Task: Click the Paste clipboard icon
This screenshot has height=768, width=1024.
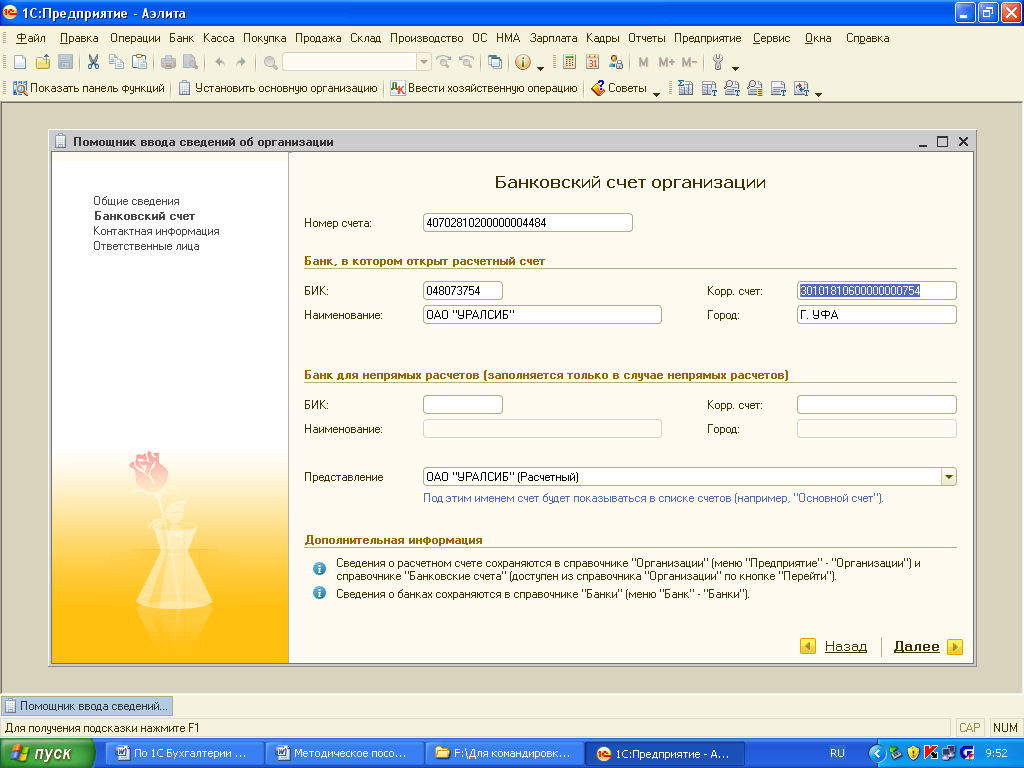Action: coord(139,62)
